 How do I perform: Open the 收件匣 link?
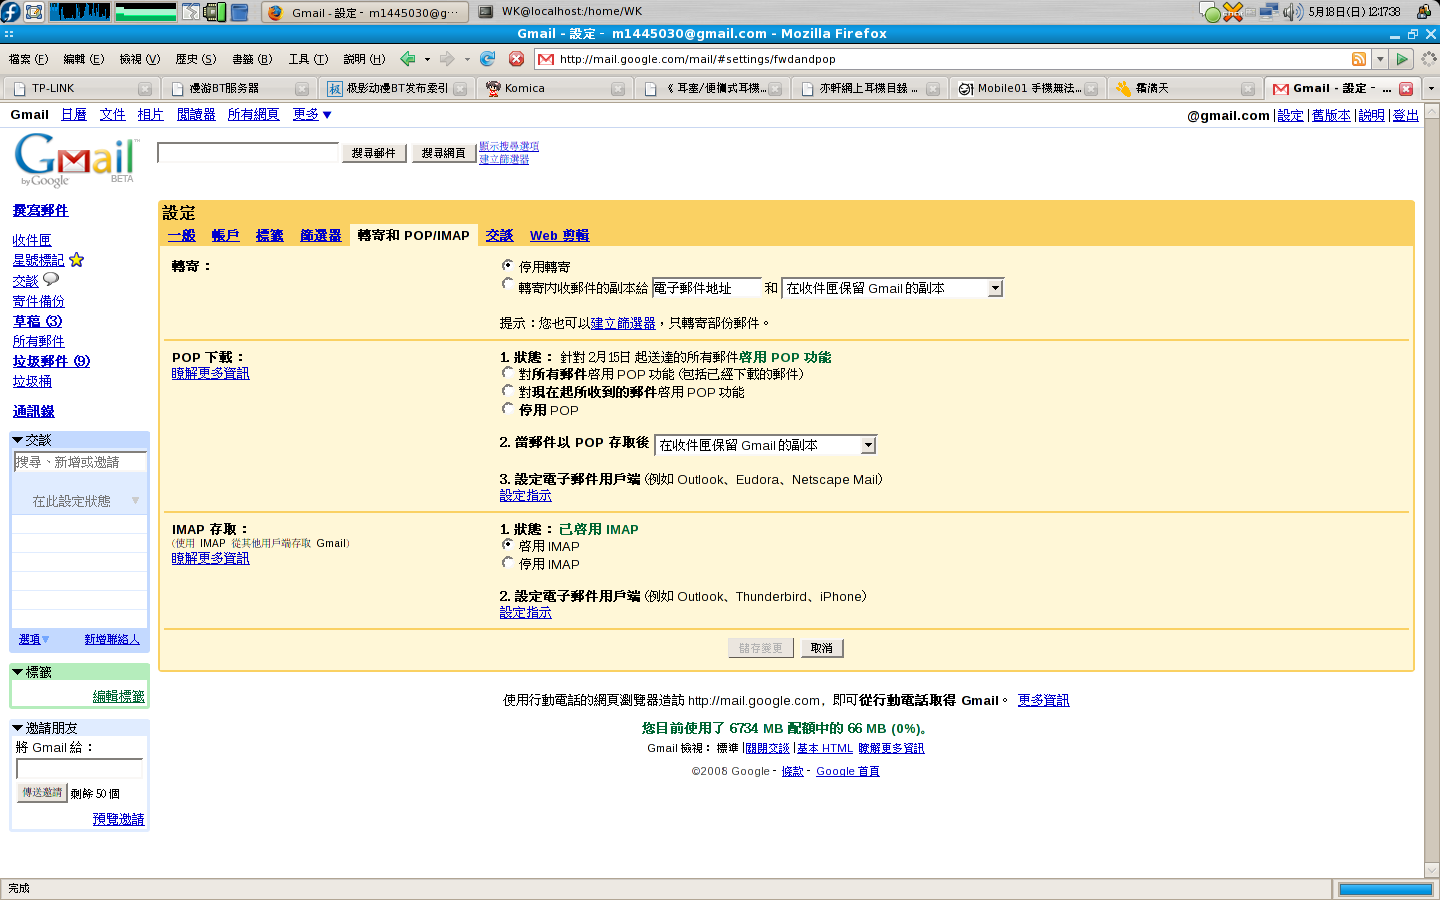[32, 240]
